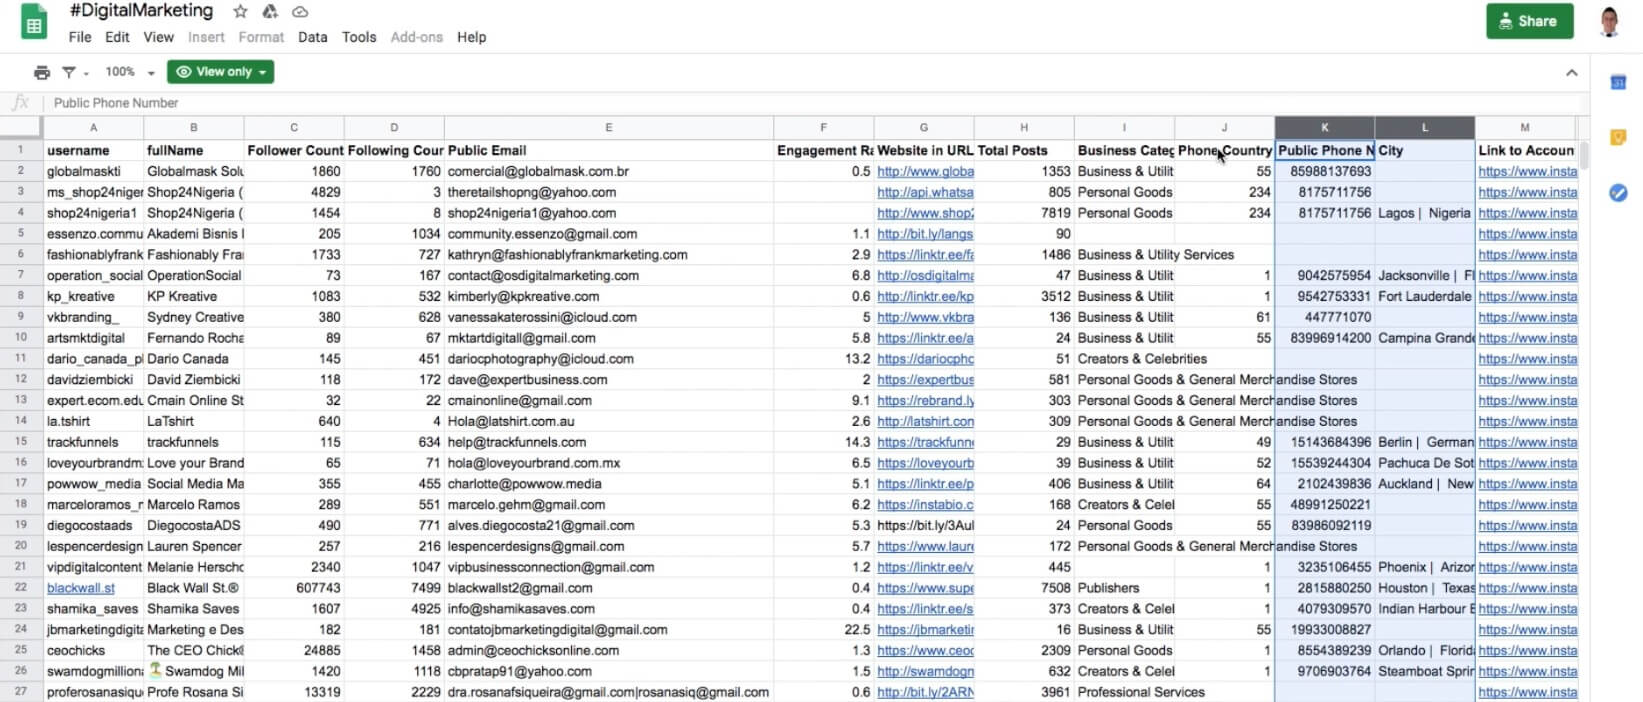Select the cell comercial@globalmask.com.br
The width and height of the screenshot is (1643, 702).
pos(608,171)
